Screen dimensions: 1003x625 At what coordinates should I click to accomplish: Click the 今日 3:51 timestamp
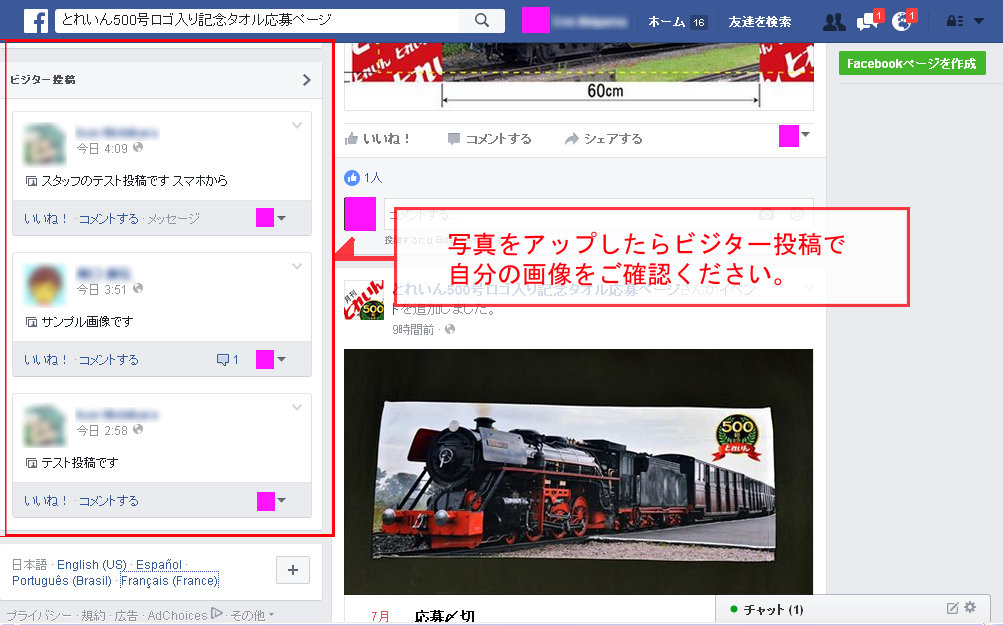[102, 289]
